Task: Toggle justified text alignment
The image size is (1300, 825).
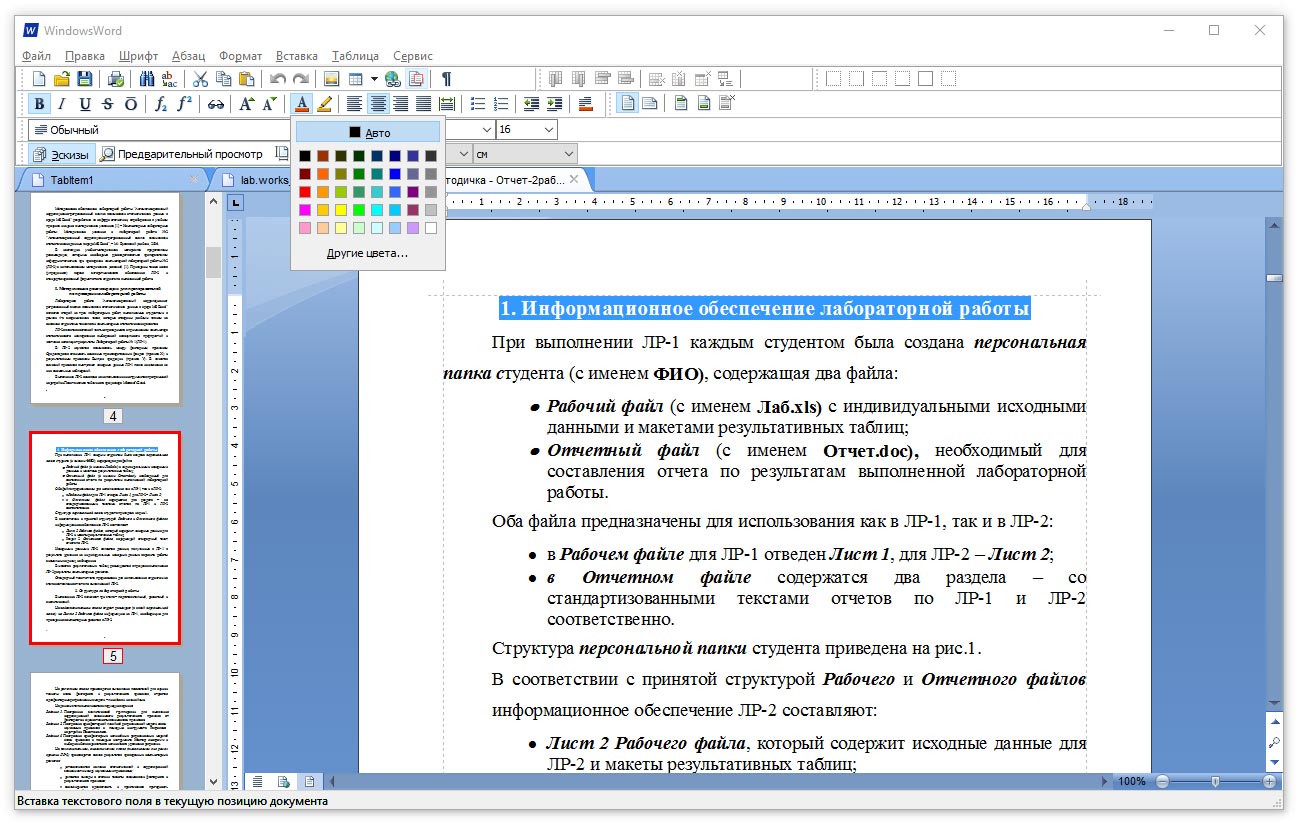Action: [424, 104]
